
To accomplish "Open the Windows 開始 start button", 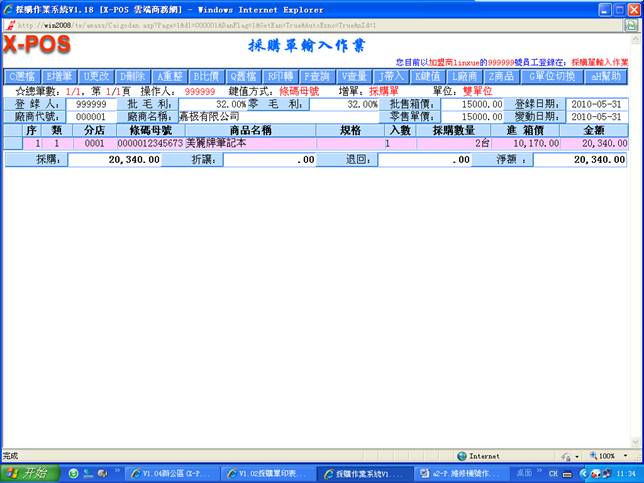I will (30, 473).
